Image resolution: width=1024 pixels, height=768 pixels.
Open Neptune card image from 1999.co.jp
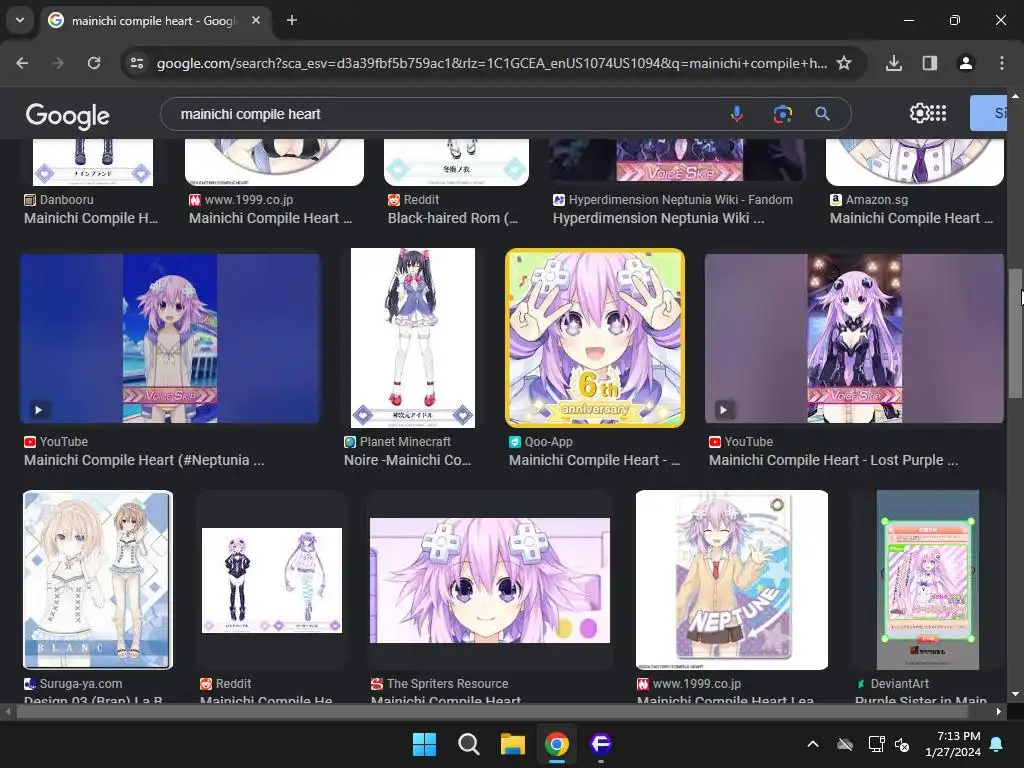pos(731,580)
